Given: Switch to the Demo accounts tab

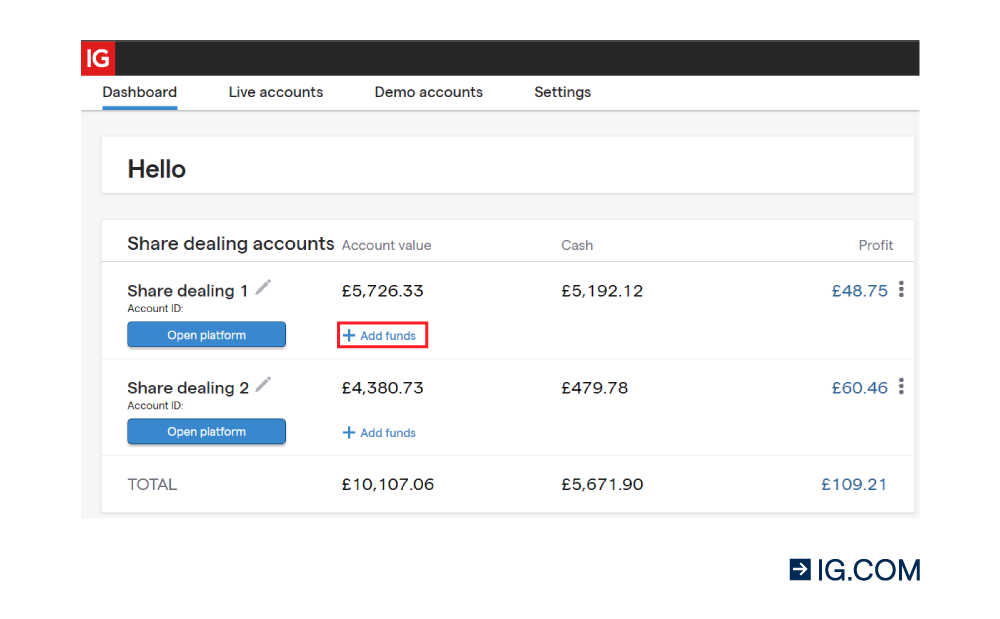Looking at the screenshot, I should pos(428,92).
